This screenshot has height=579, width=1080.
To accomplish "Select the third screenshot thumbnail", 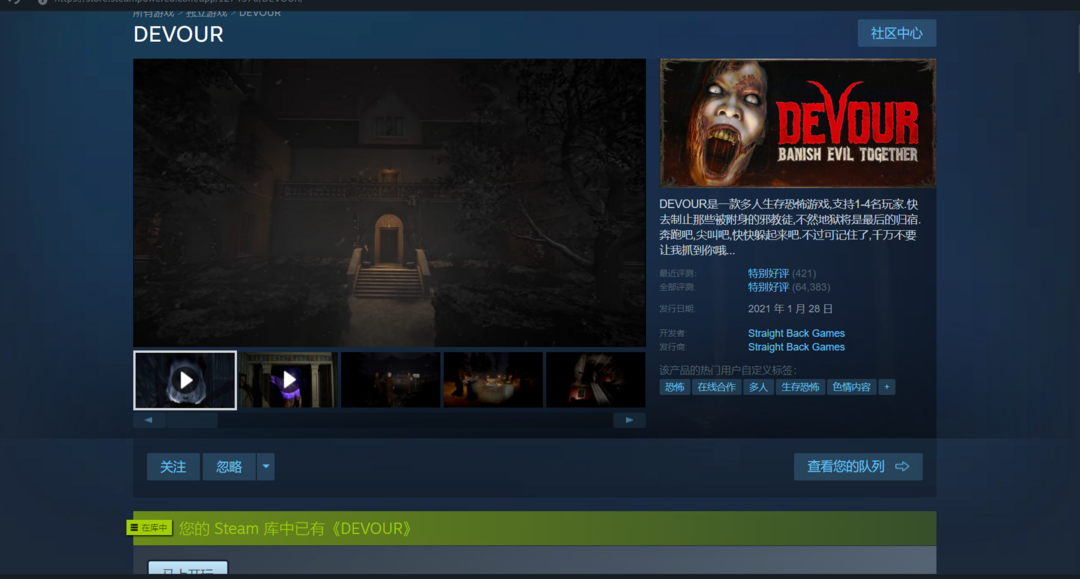I will 391,380.
